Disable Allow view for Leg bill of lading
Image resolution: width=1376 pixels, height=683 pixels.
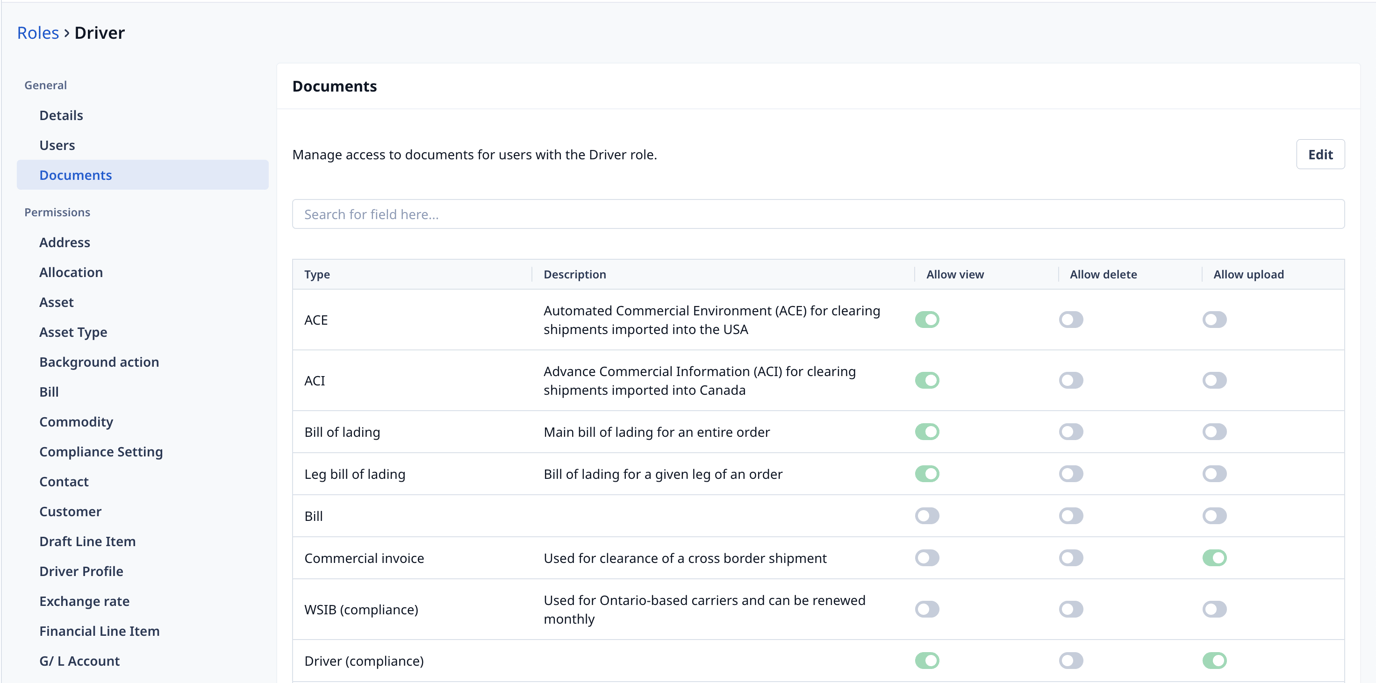927,474
